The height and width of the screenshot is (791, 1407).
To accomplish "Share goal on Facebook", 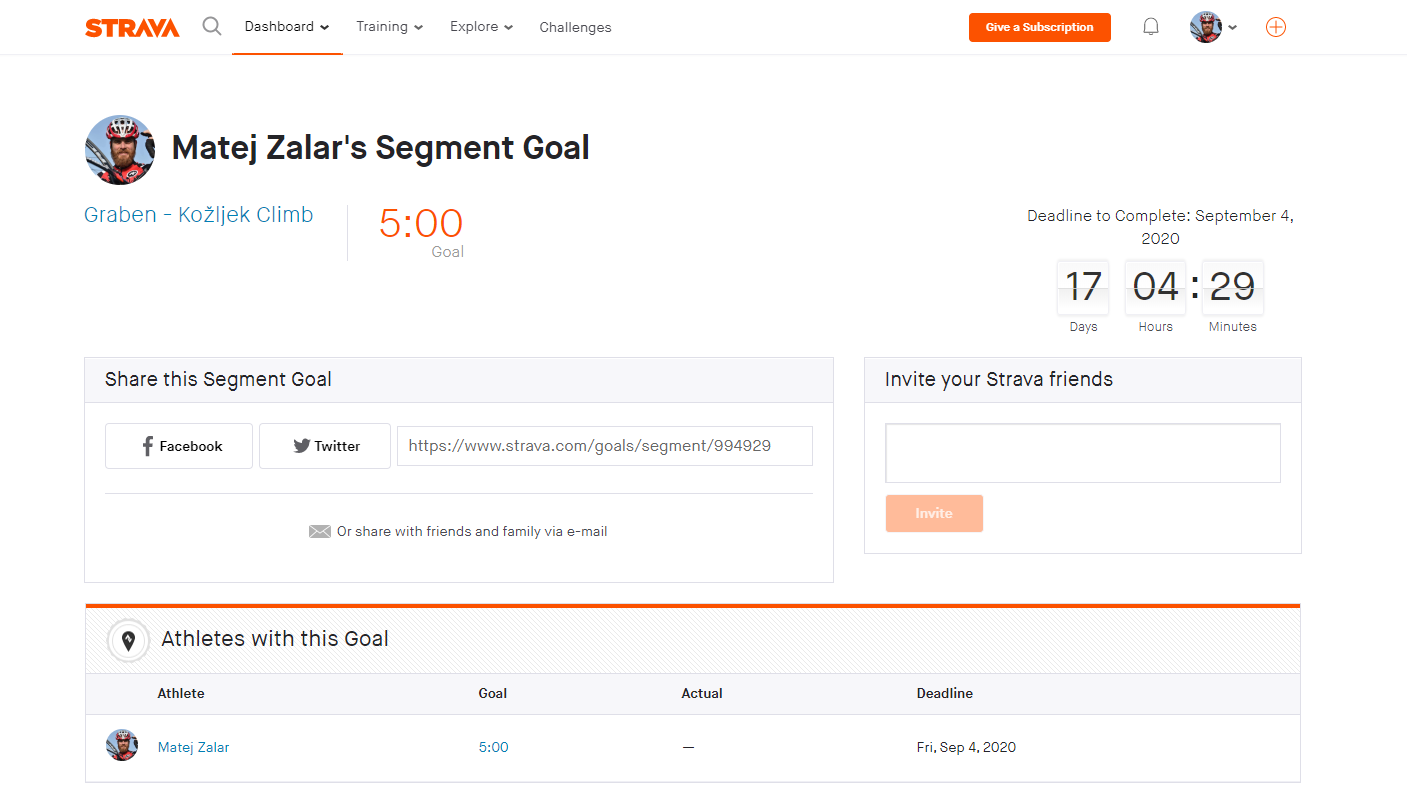I will [179, 446].
